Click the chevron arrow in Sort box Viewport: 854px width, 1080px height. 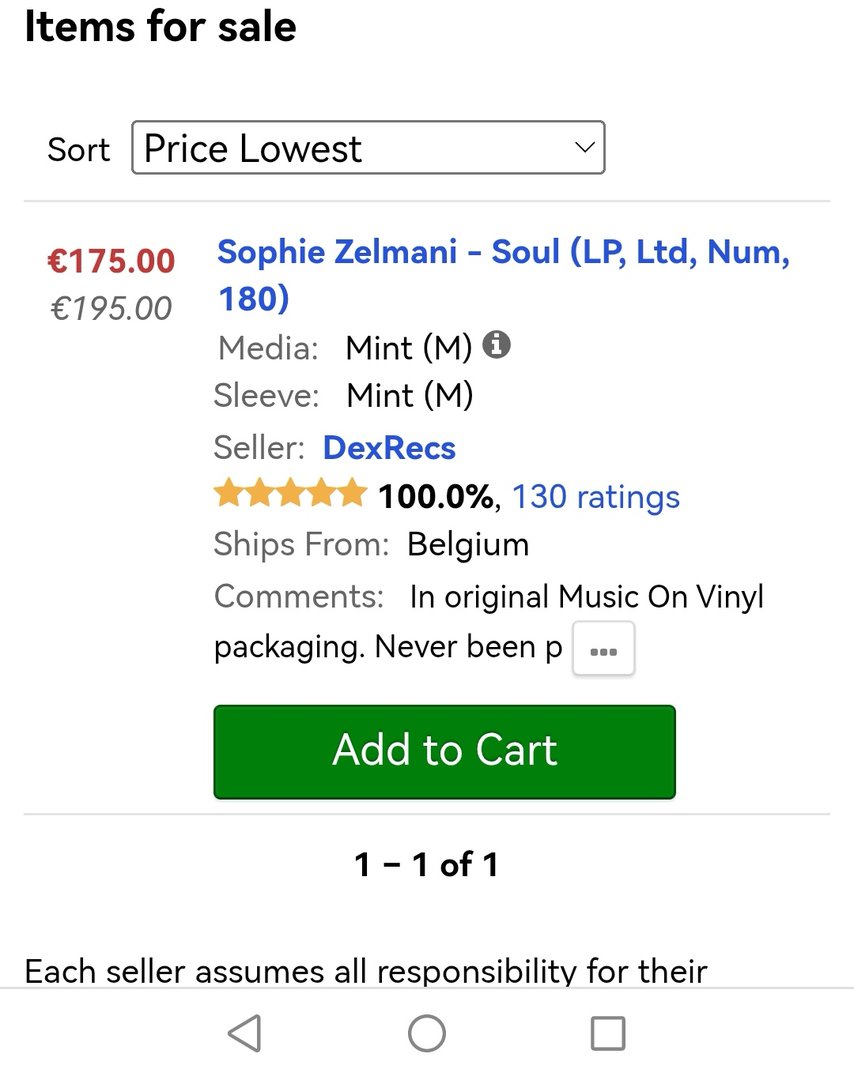[x=584, y=148]
